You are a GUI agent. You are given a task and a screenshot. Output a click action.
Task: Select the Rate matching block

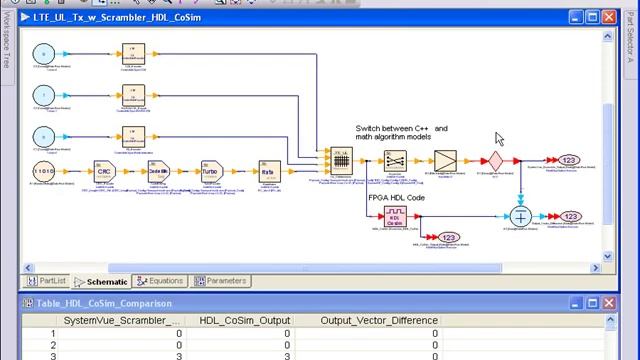pyautogui.click(x=269, y=171)
